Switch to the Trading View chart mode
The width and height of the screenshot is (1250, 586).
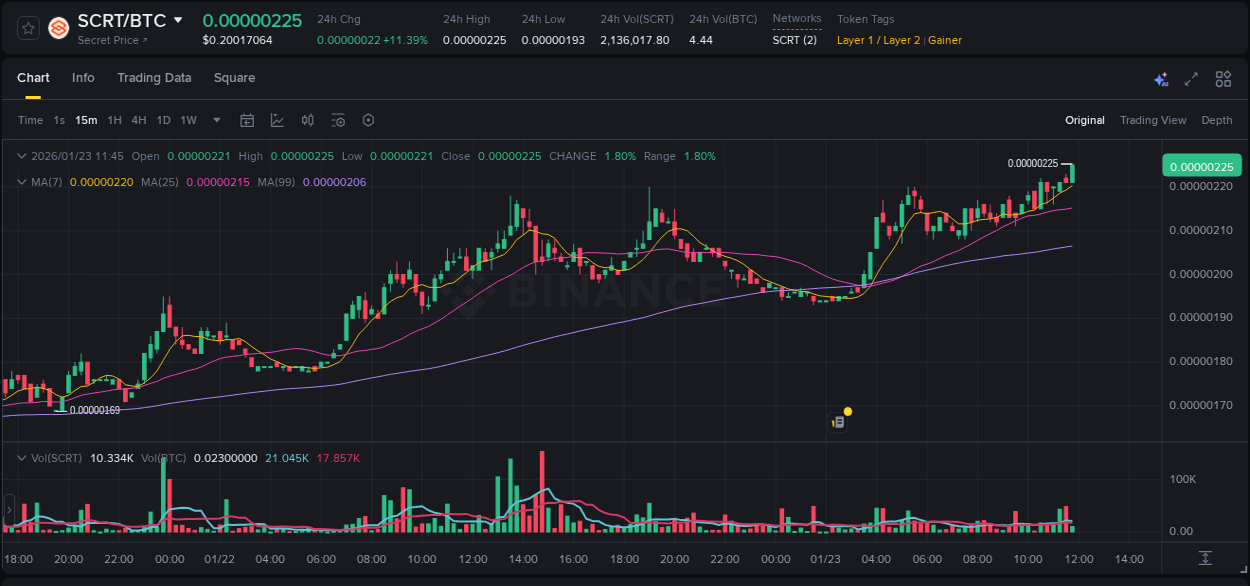click(1153, 120)
